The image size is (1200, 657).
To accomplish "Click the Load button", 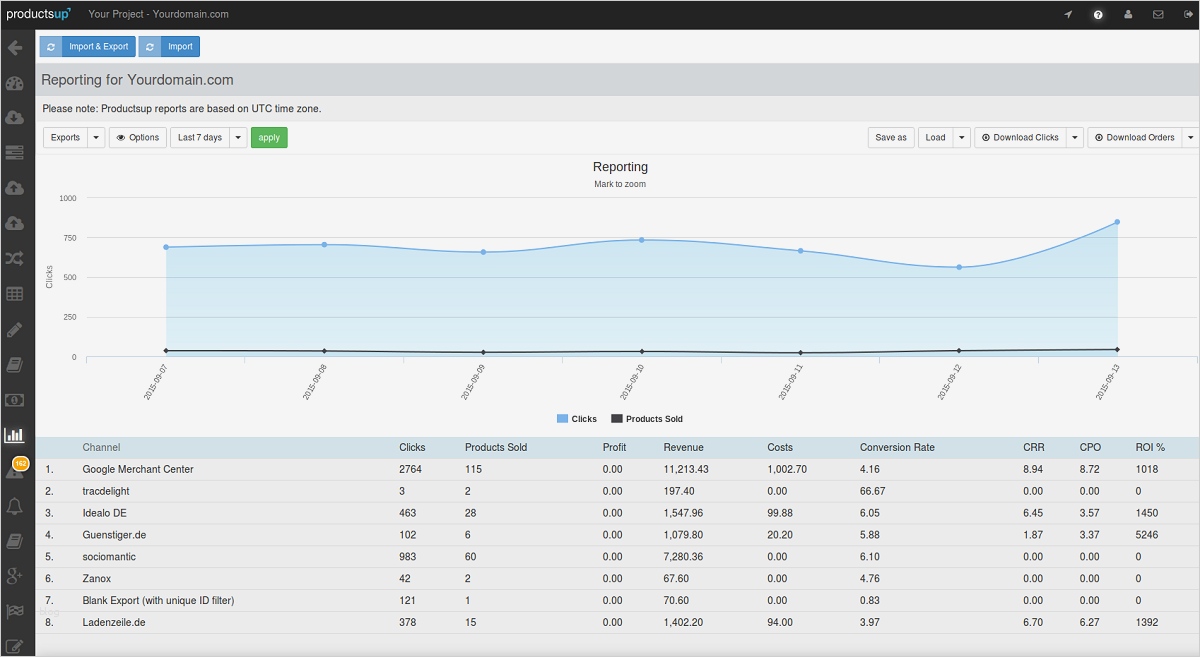I will click(x=935, y=137).
